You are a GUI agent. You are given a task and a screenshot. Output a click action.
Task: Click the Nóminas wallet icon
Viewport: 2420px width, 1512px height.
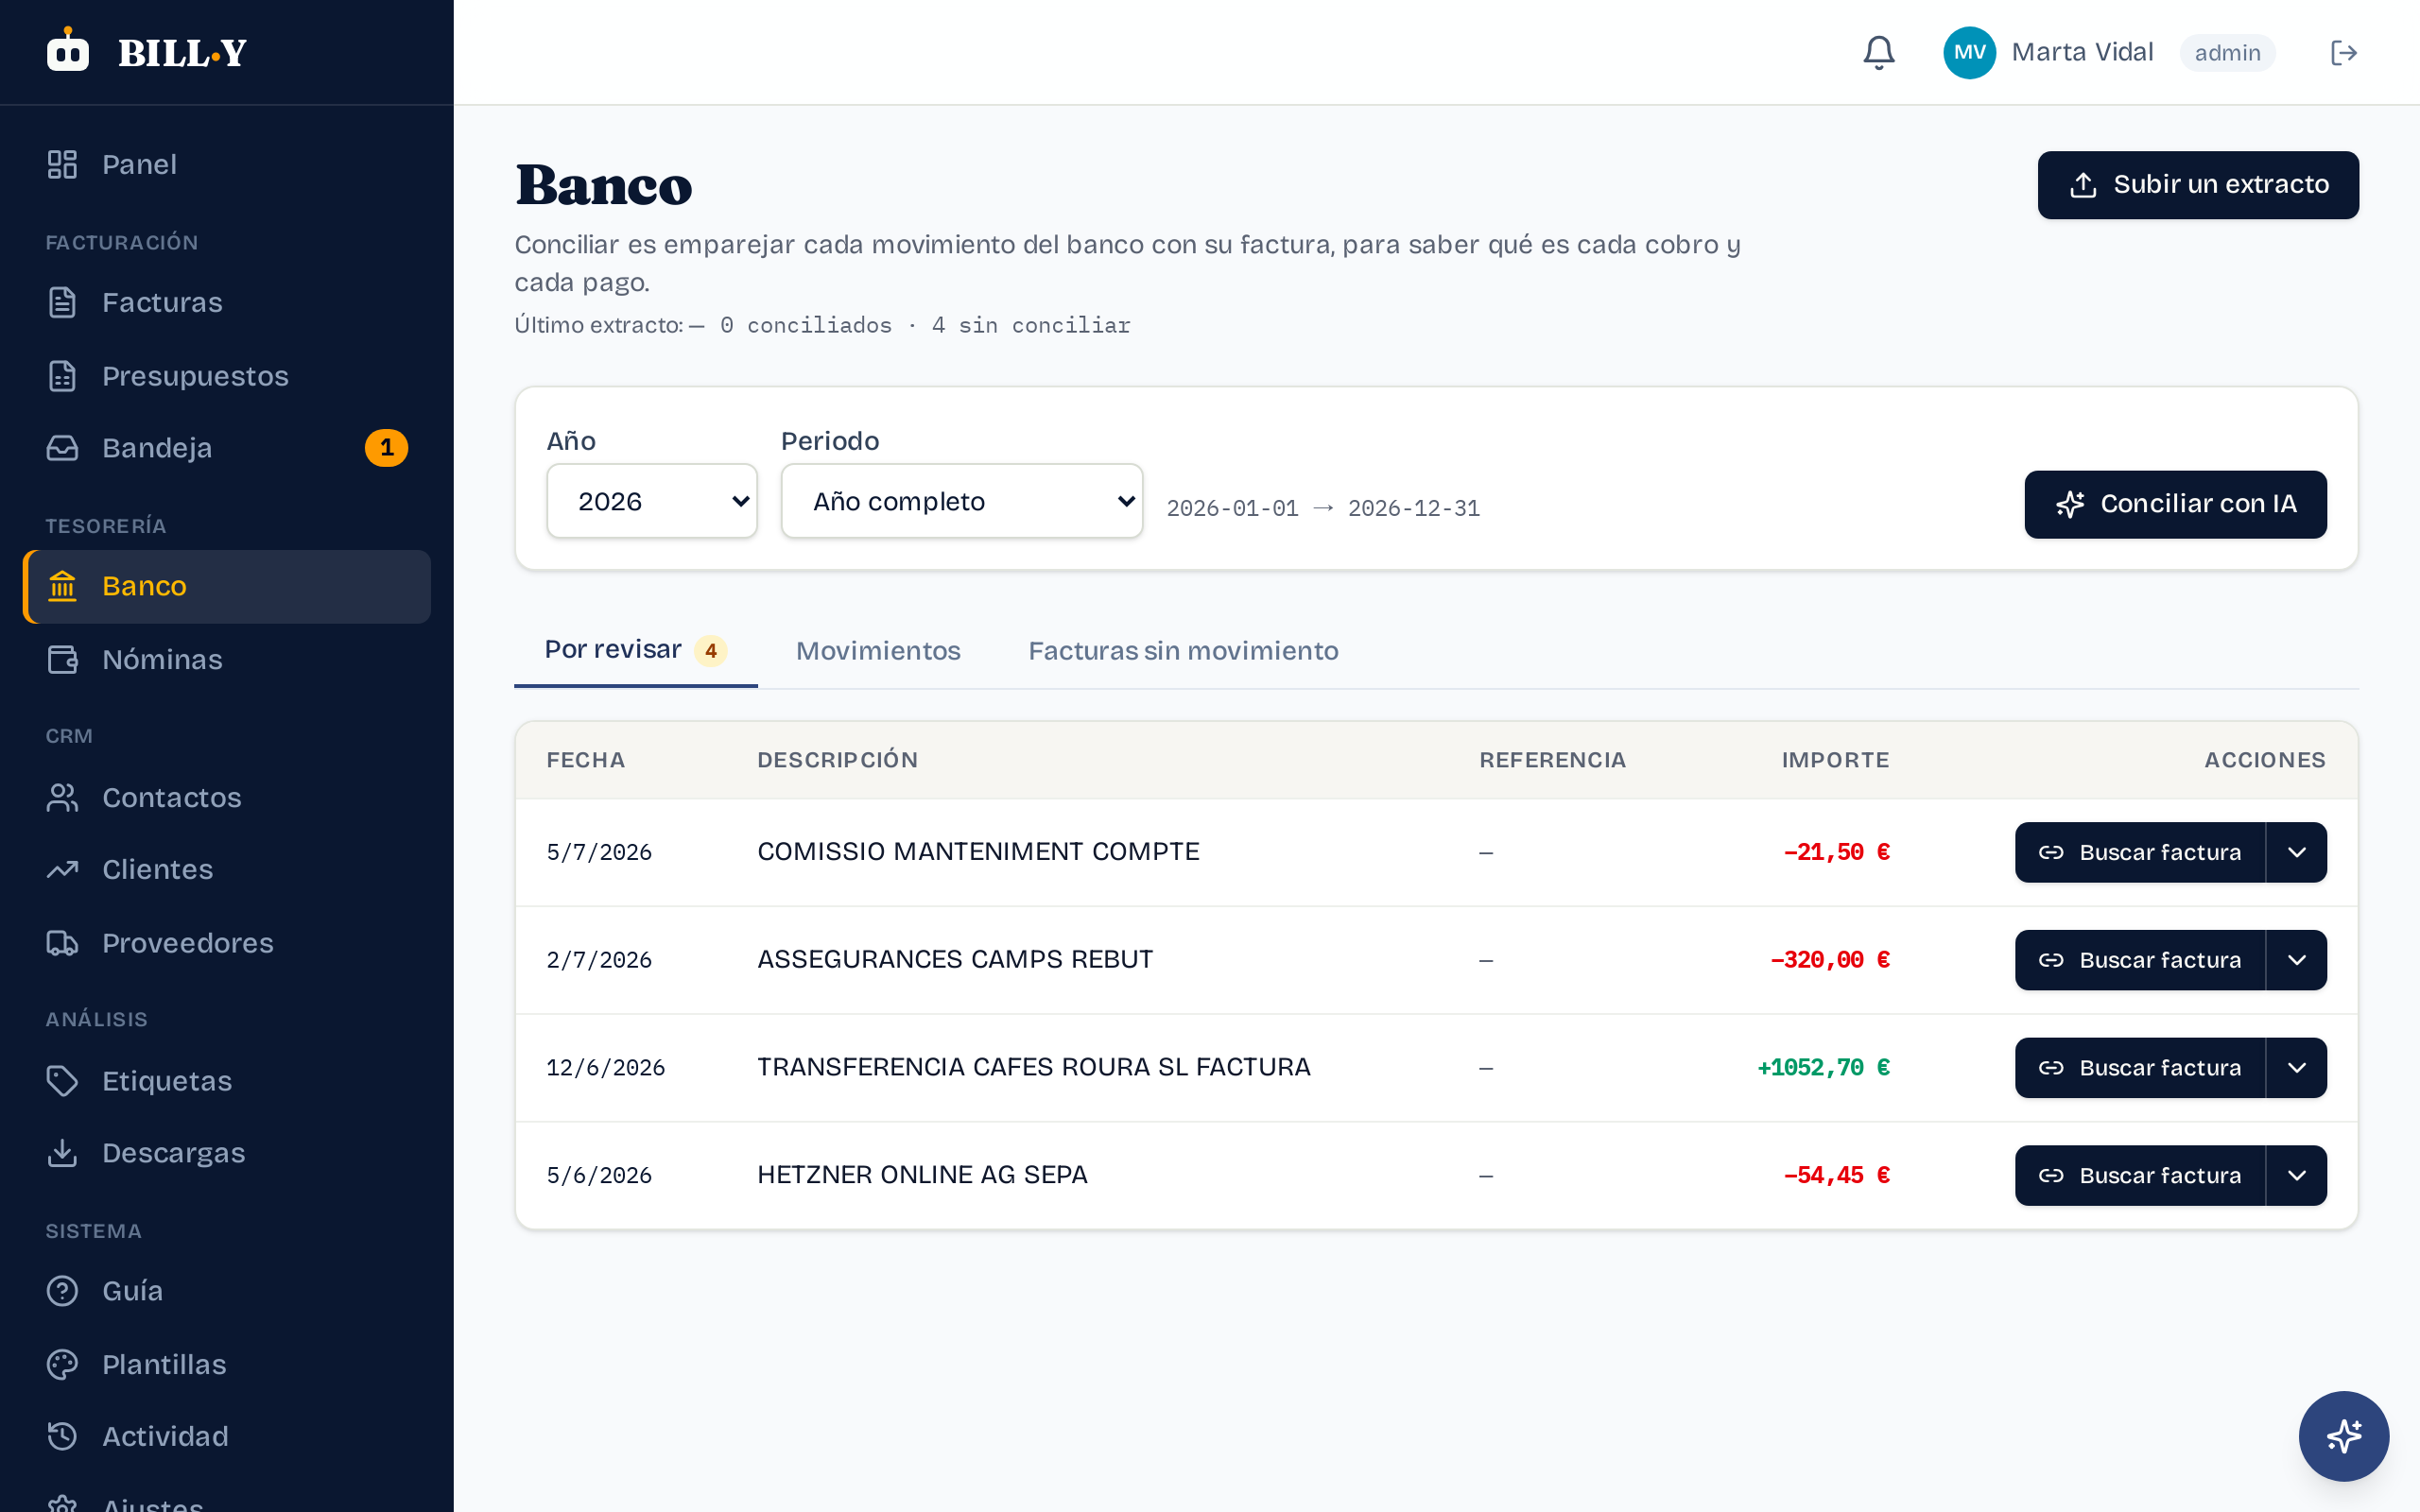[x=62, y=660]
